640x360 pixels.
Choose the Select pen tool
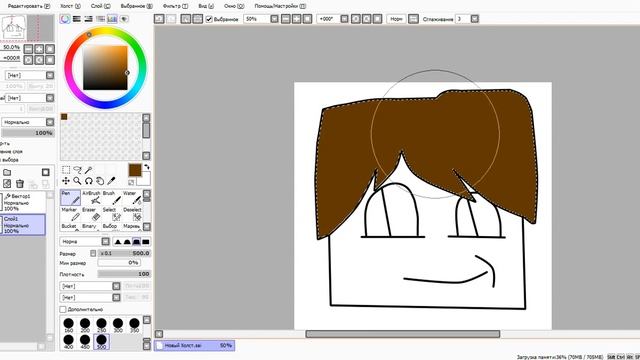(x=111, y=214)
